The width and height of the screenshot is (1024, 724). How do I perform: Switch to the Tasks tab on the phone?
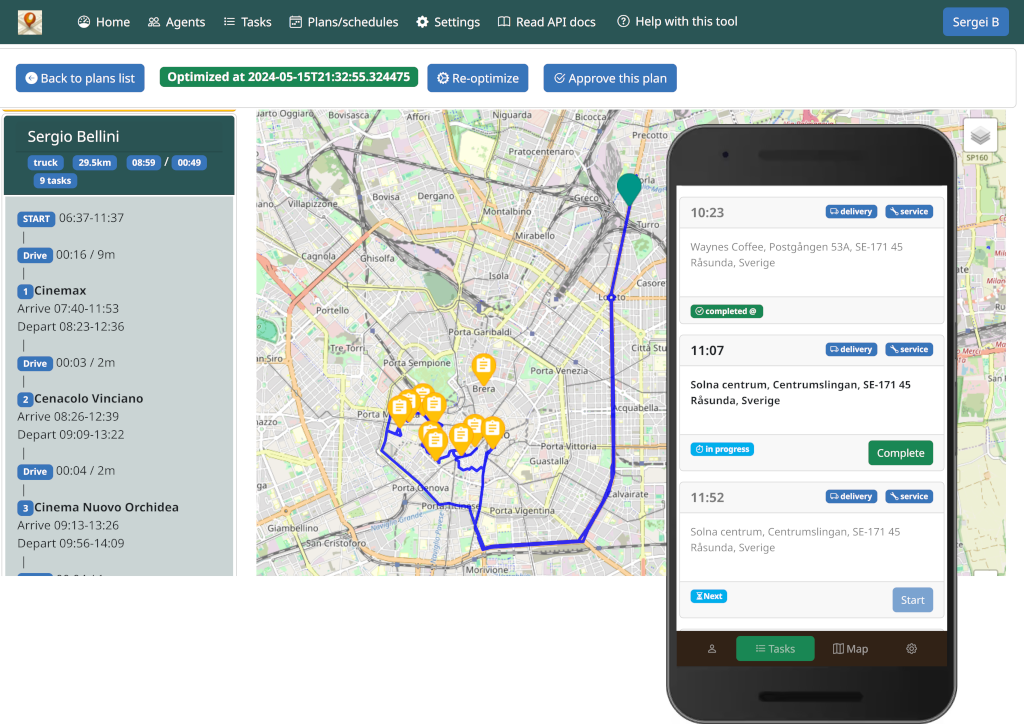click(775, 648)
